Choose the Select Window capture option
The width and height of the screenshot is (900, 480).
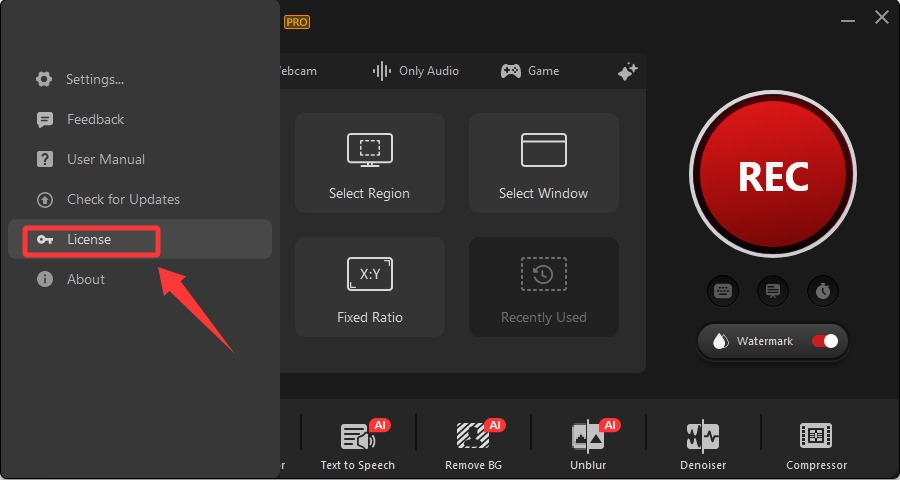(543, 163)
